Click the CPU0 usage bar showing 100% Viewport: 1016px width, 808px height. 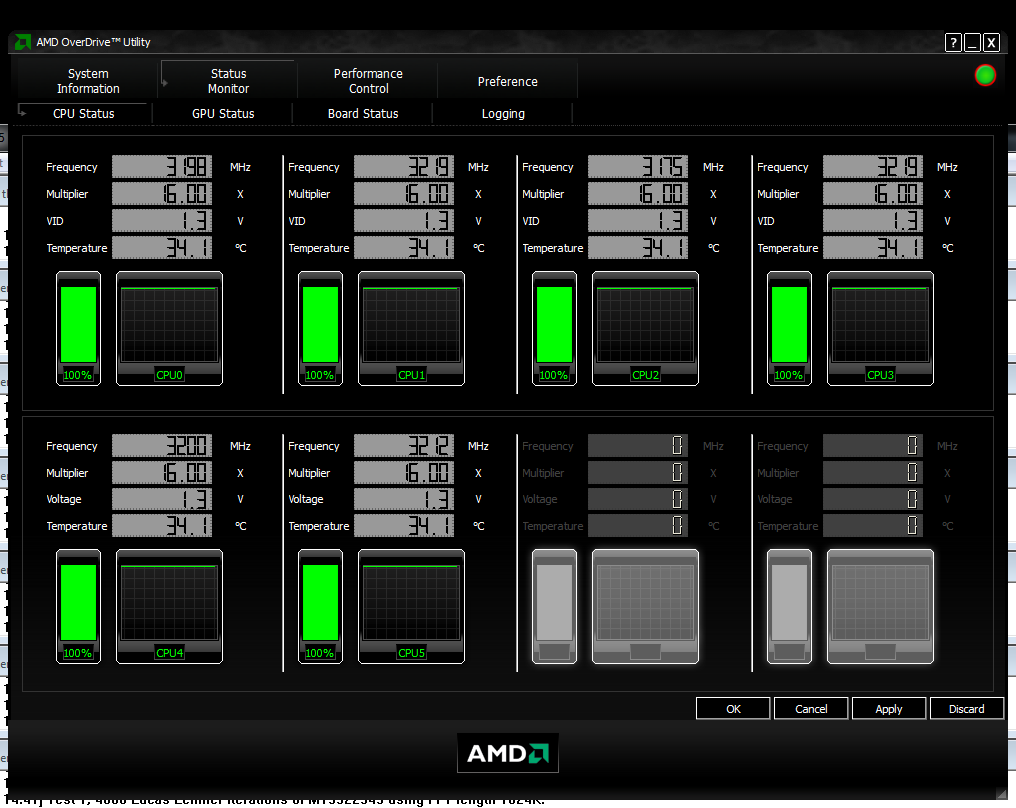pyautogui.click(x=78, y=329)
